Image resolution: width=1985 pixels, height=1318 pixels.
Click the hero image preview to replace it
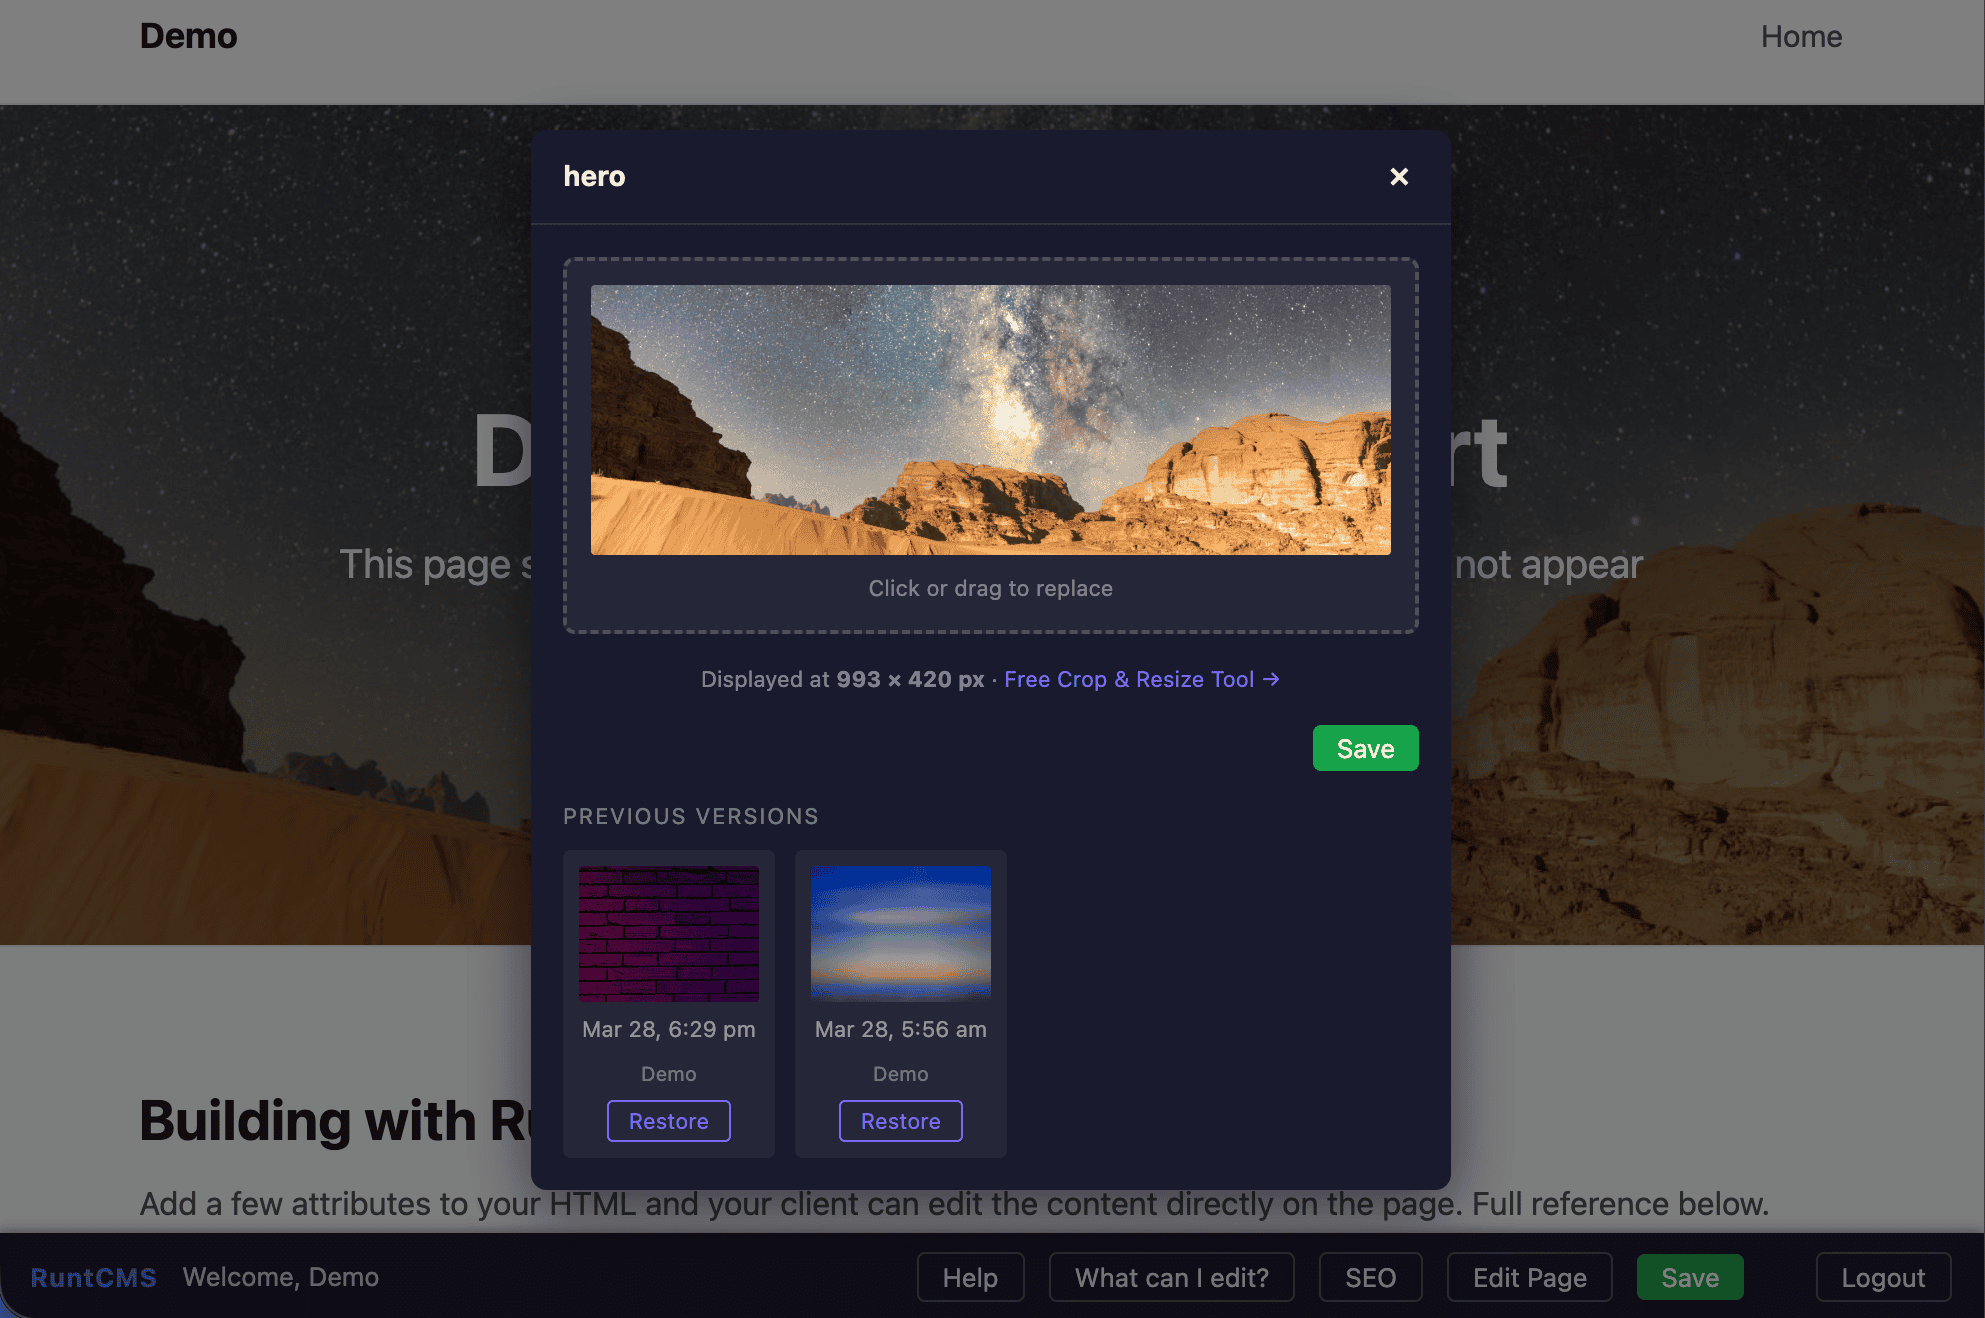click(990, 418)
